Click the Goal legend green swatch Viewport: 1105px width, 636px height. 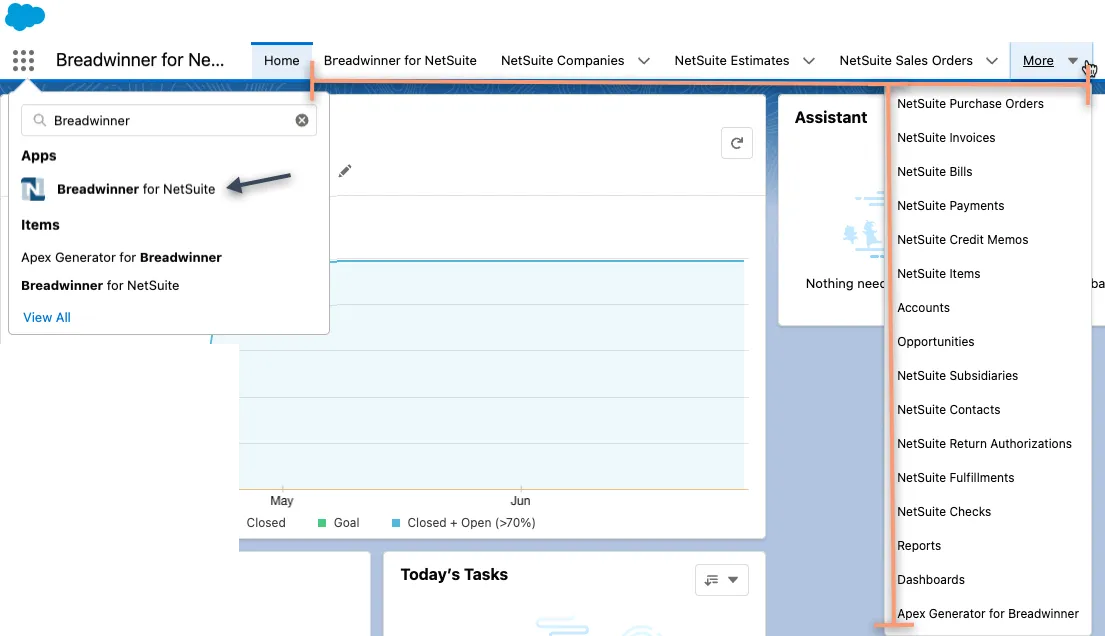click(322, 523)
